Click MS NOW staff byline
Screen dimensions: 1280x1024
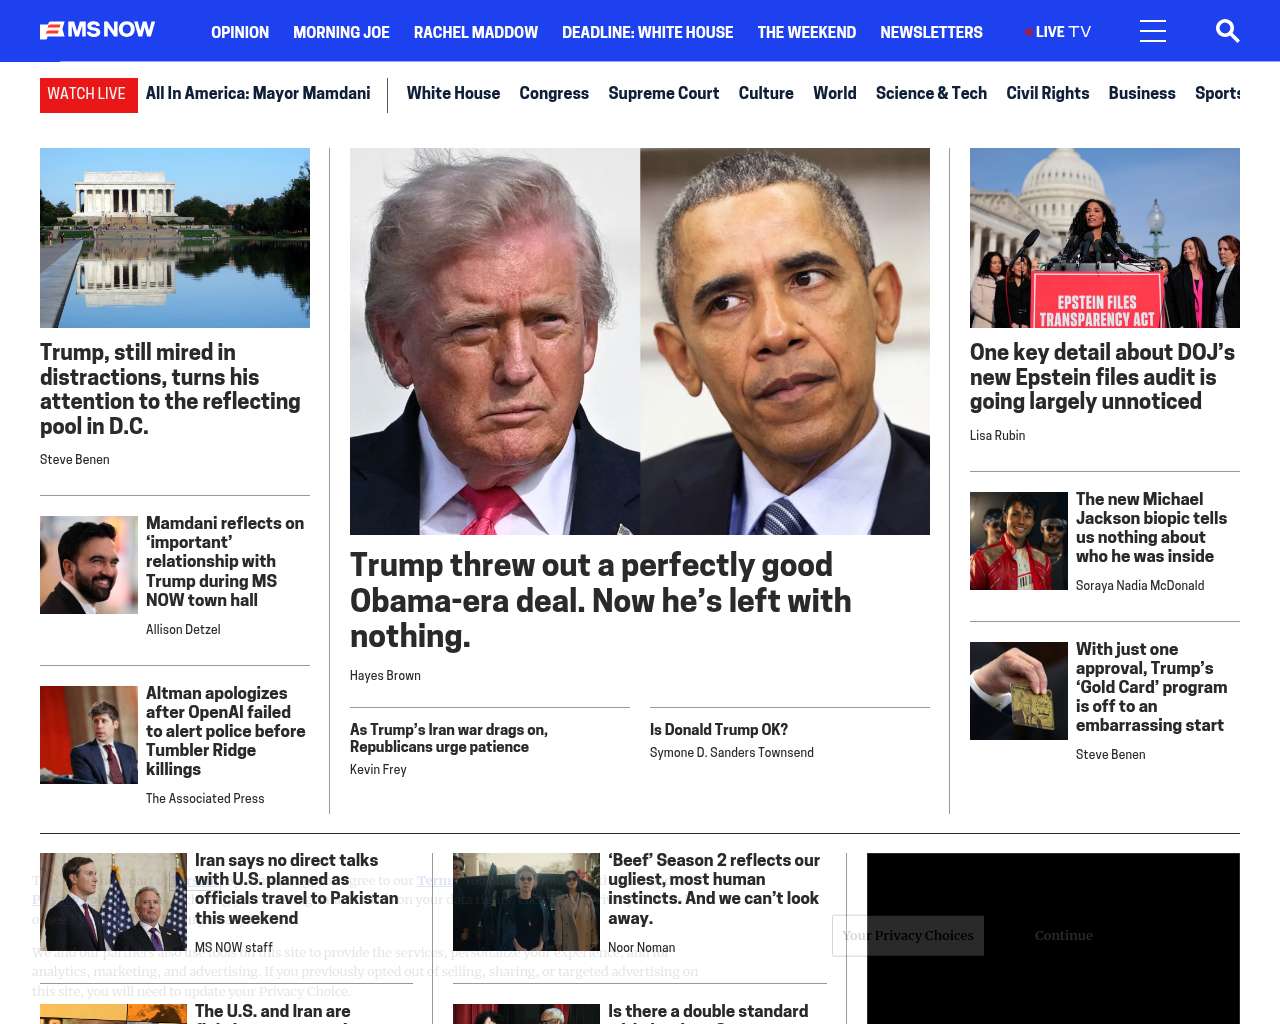click(234, 948)
